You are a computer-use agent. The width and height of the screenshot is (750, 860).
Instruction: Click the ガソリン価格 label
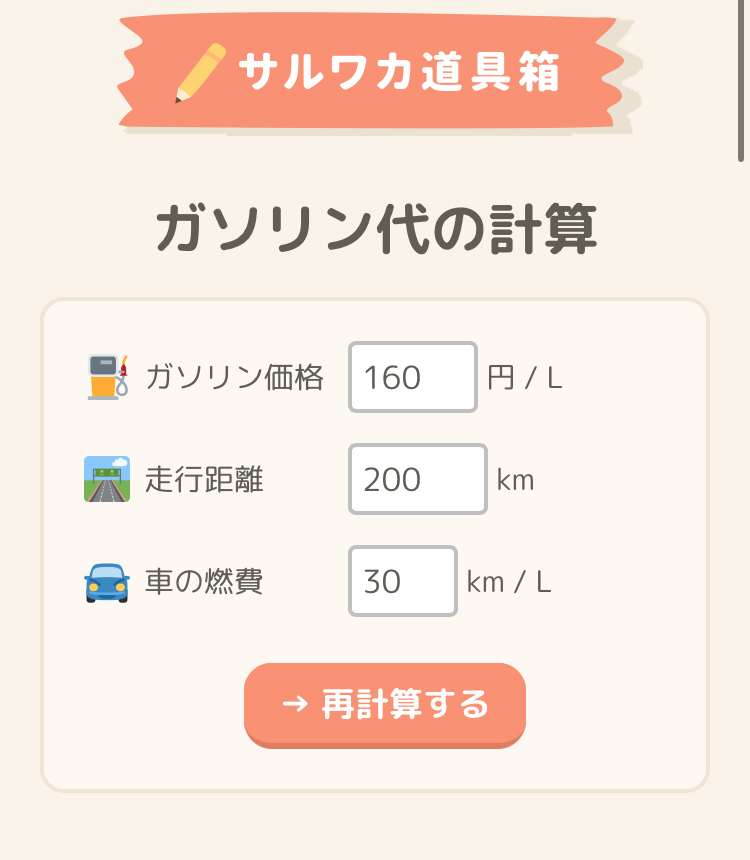[235, 378]
